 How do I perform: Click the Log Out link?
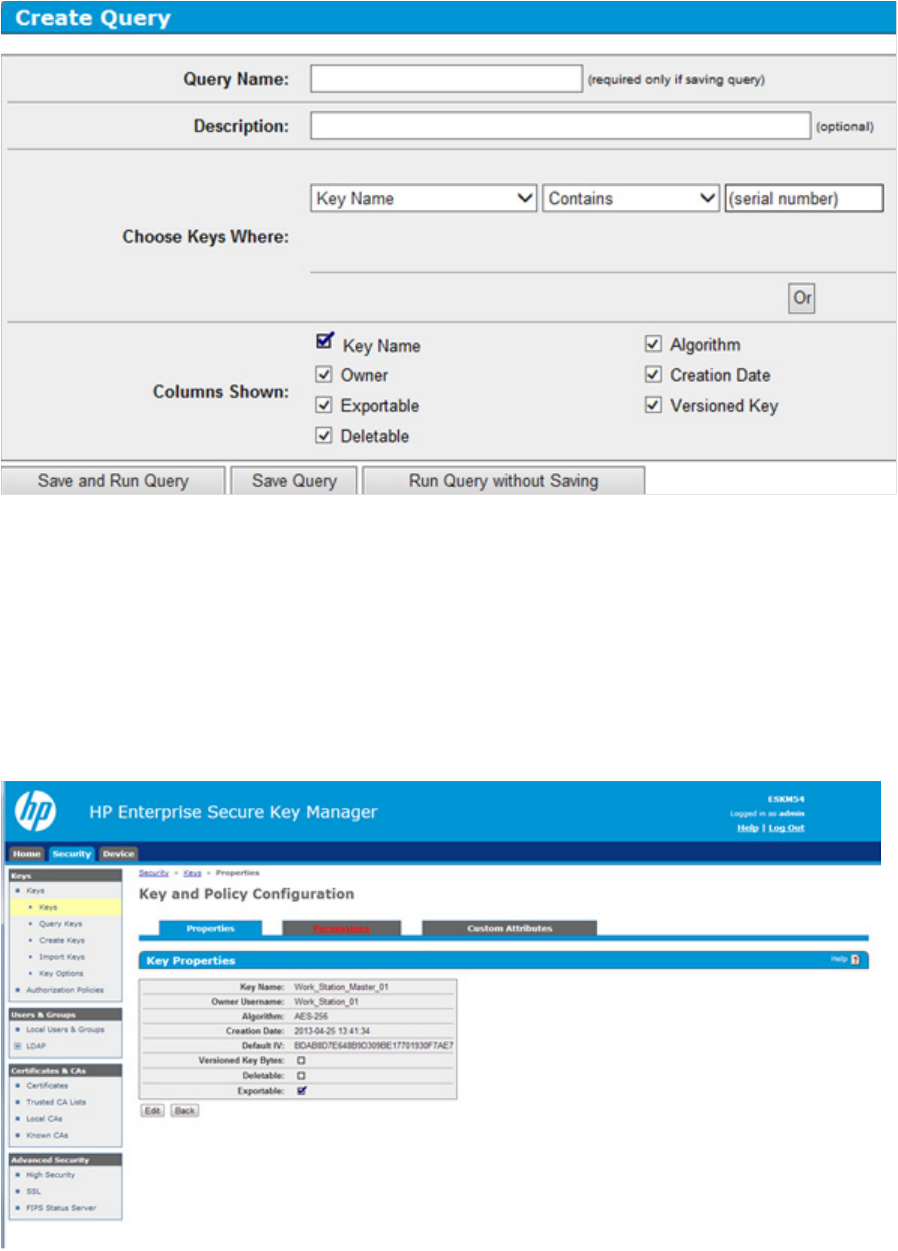786,828
